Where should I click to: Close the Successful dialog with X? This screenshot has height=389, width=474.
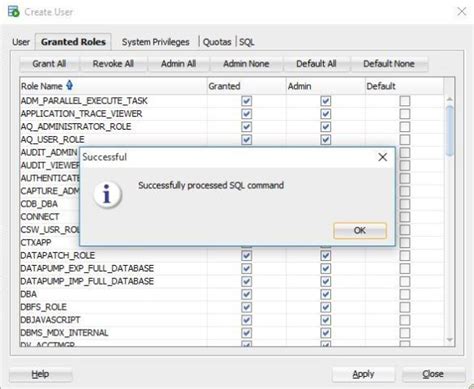(x=383, y=157)
